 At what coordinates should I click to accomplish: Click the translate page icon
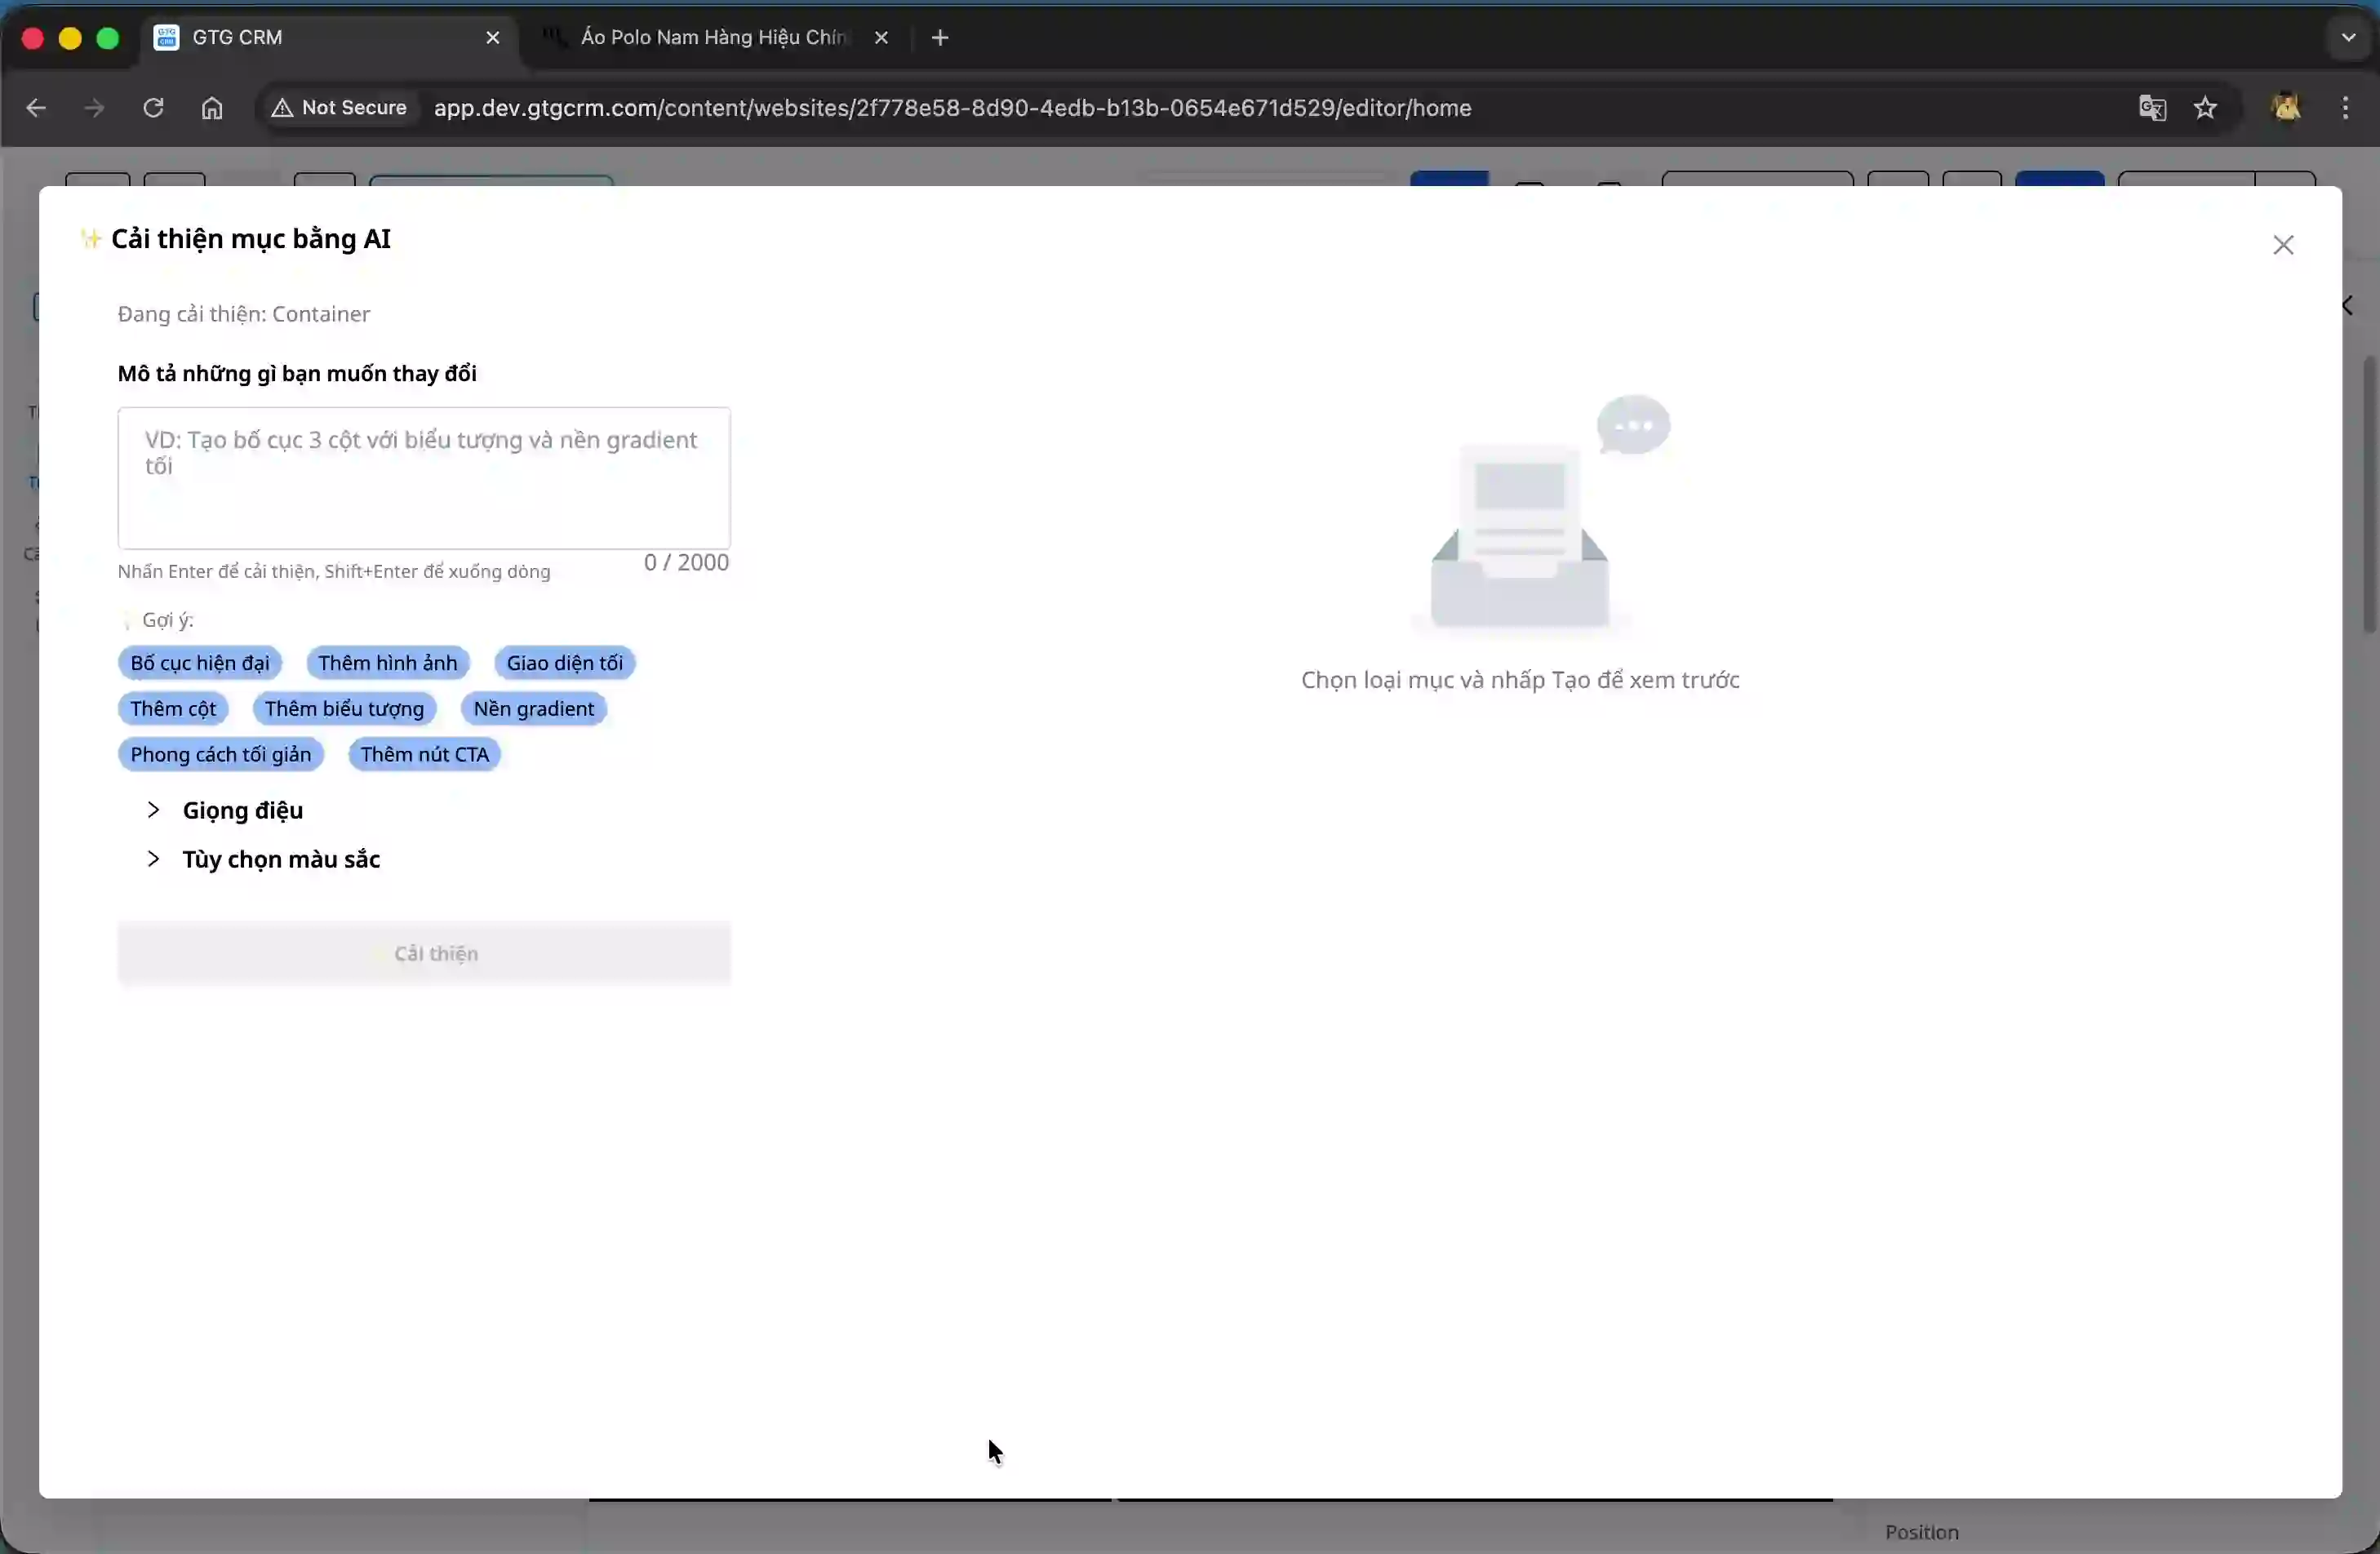[2152, 108]
